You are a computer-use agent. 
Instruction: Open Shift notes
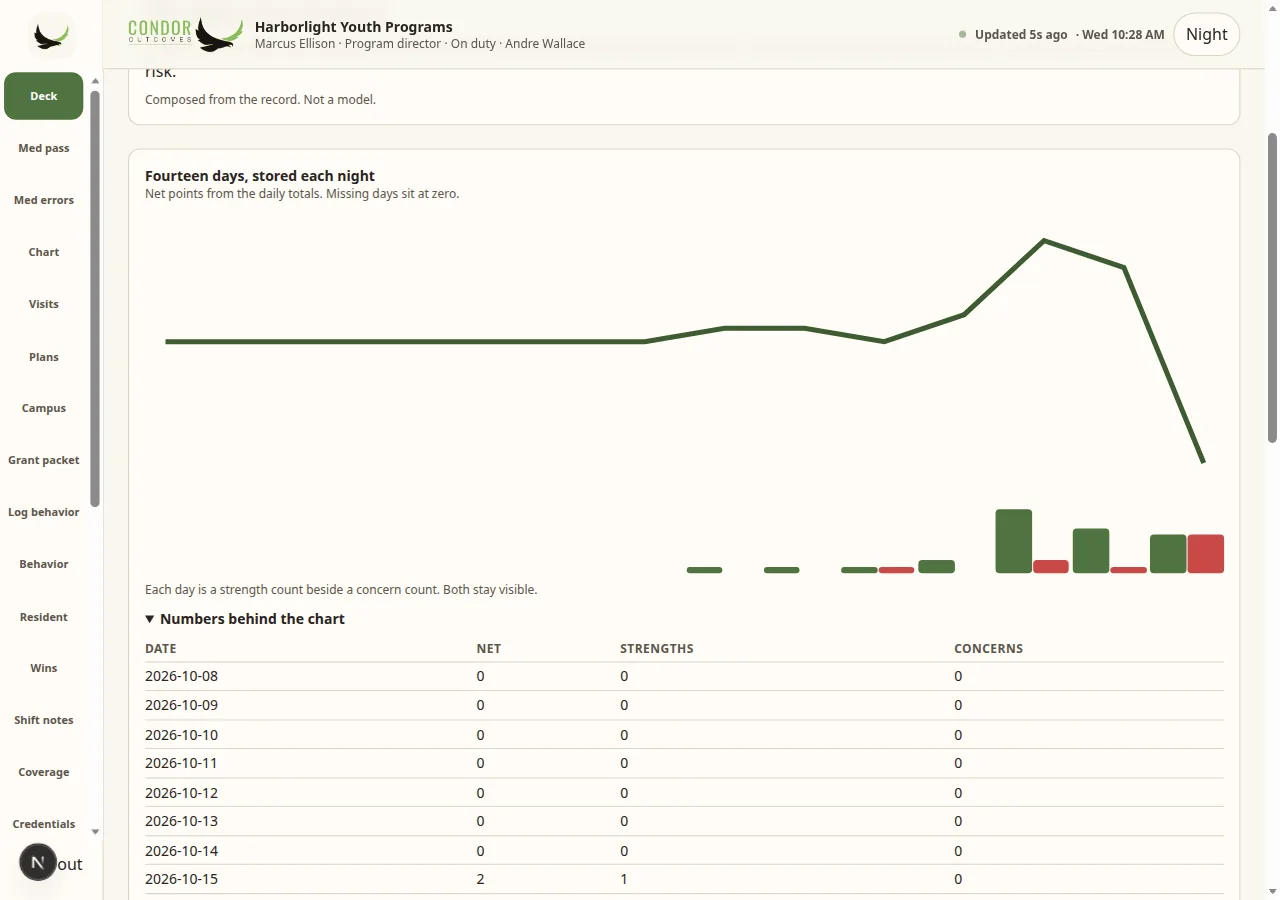(44, 720)
